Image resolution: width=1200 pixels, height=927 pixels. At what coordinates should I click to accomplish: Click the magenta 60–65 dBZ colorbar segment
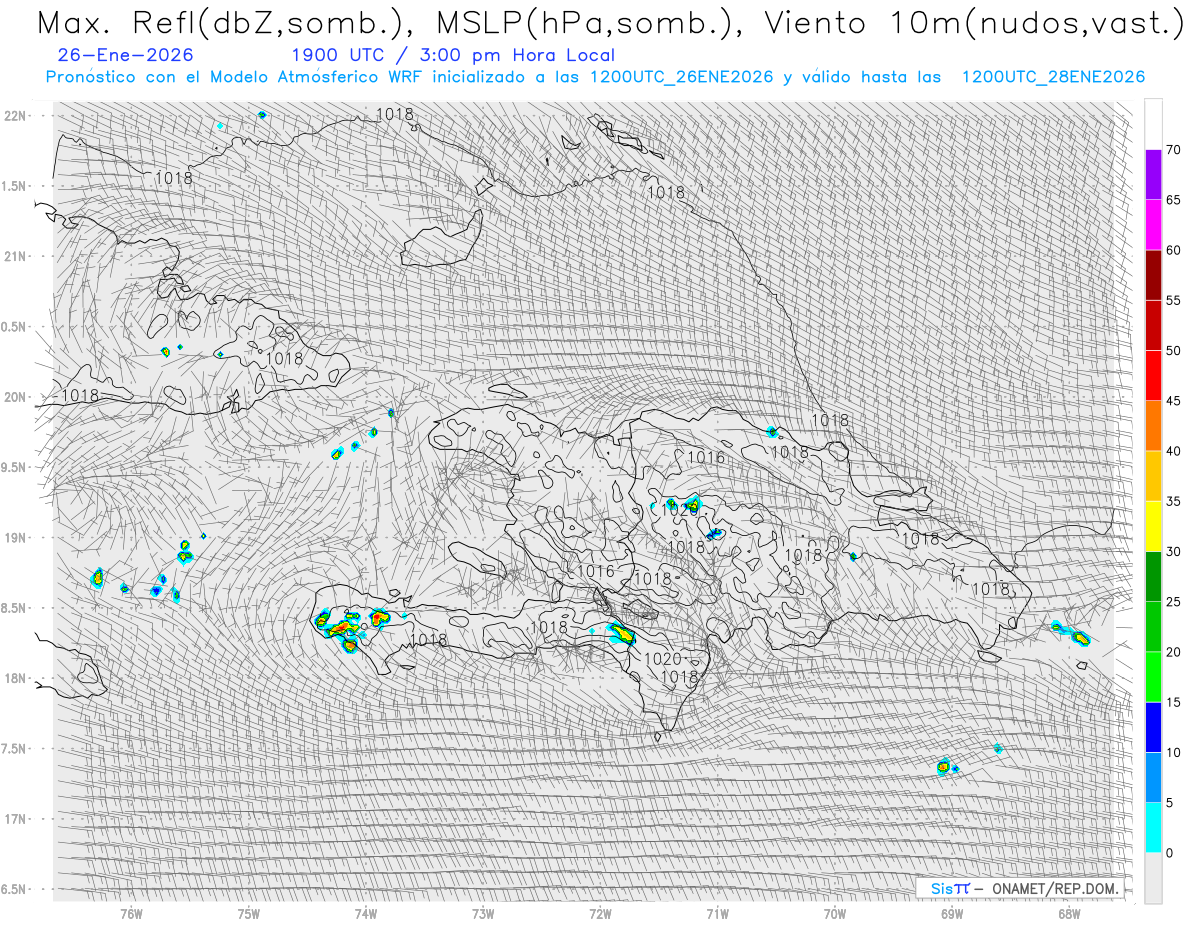(x=1153, y=225)
